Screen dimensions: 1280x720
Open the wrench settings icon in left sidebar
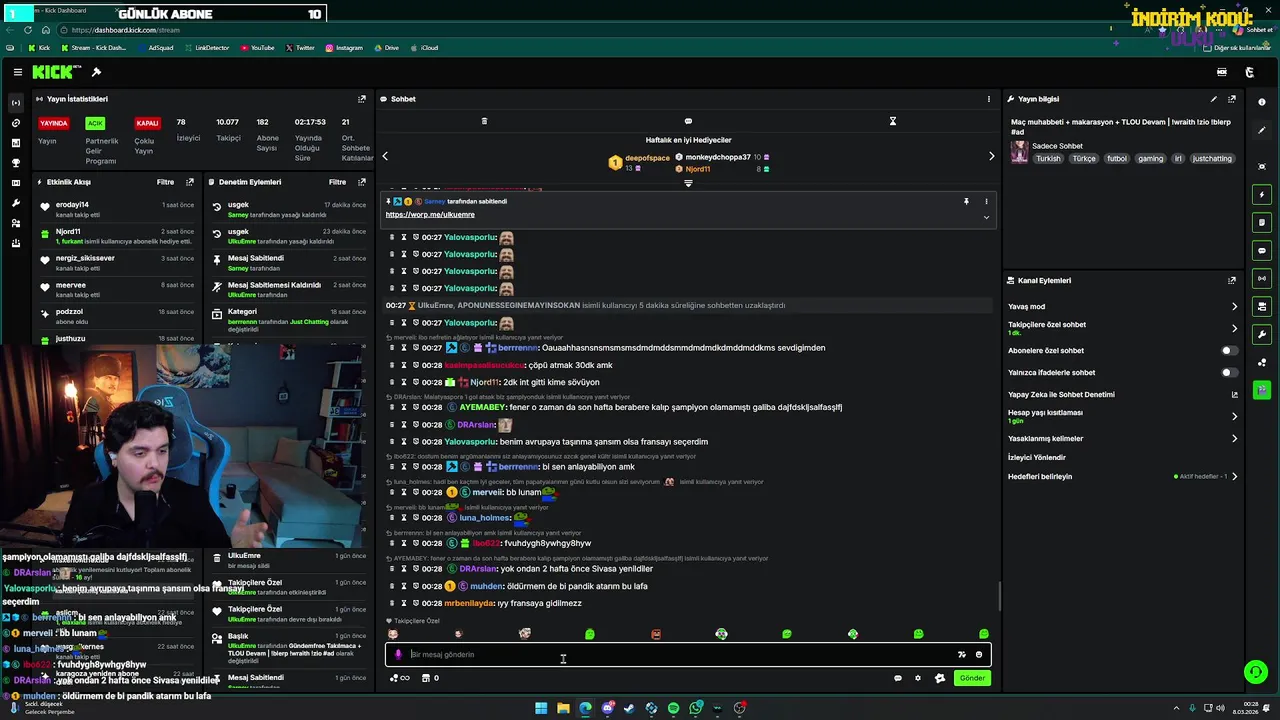15,203
